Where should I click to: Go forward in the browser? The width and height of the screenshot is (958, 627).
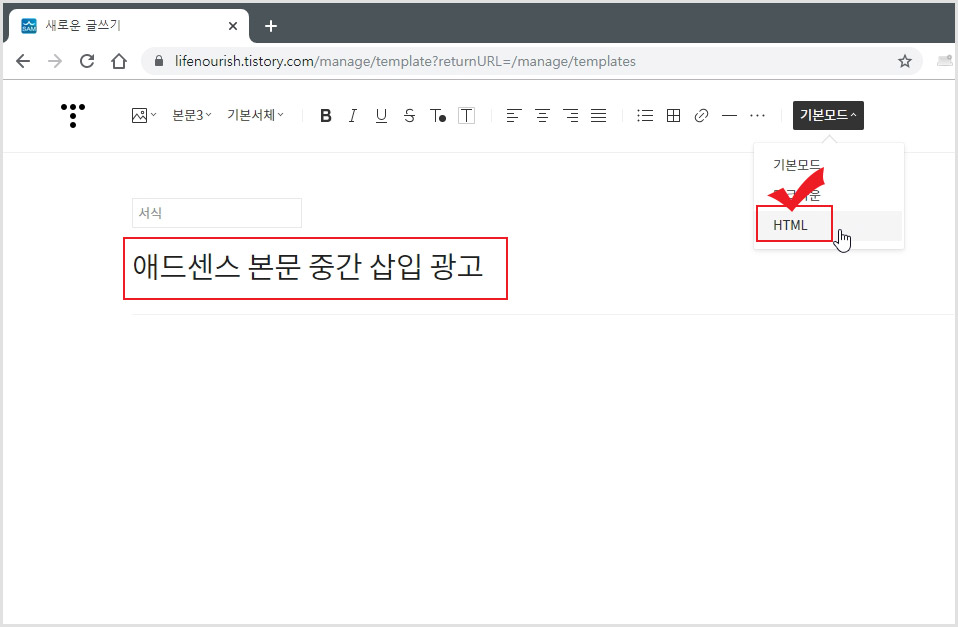(55, 61)
